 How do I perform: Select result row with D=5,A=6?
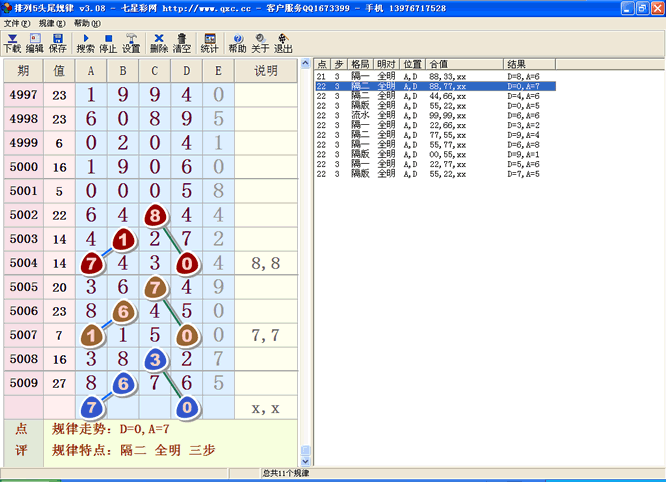click(435, 164)
